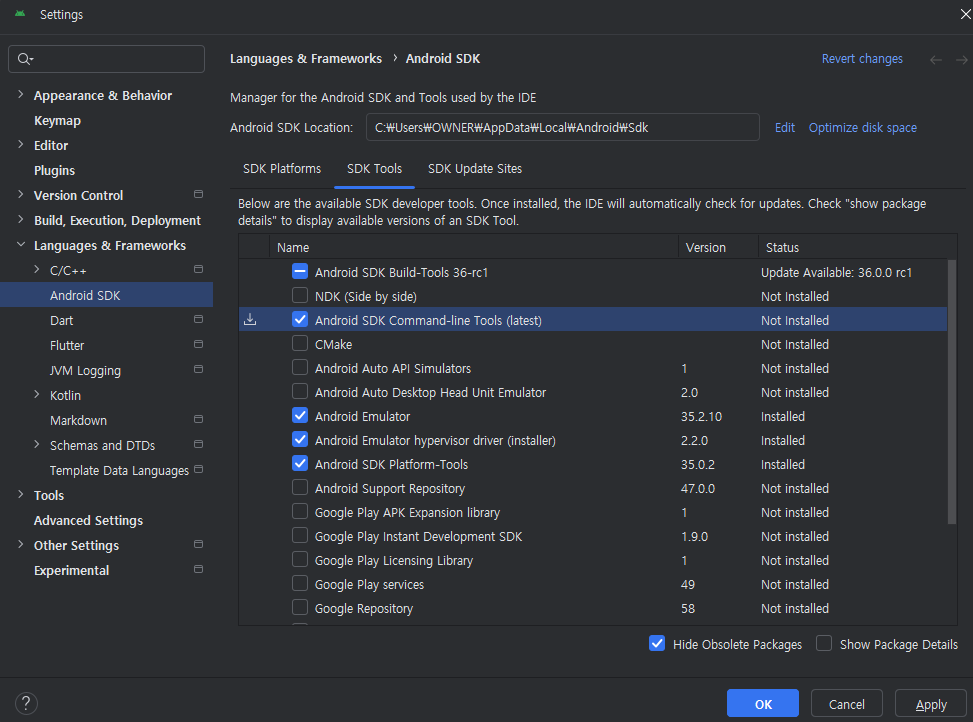The width and height of the screenshot is (973, 722).
Task: Click Edit next to SDK location
Action: pos(784,128)
